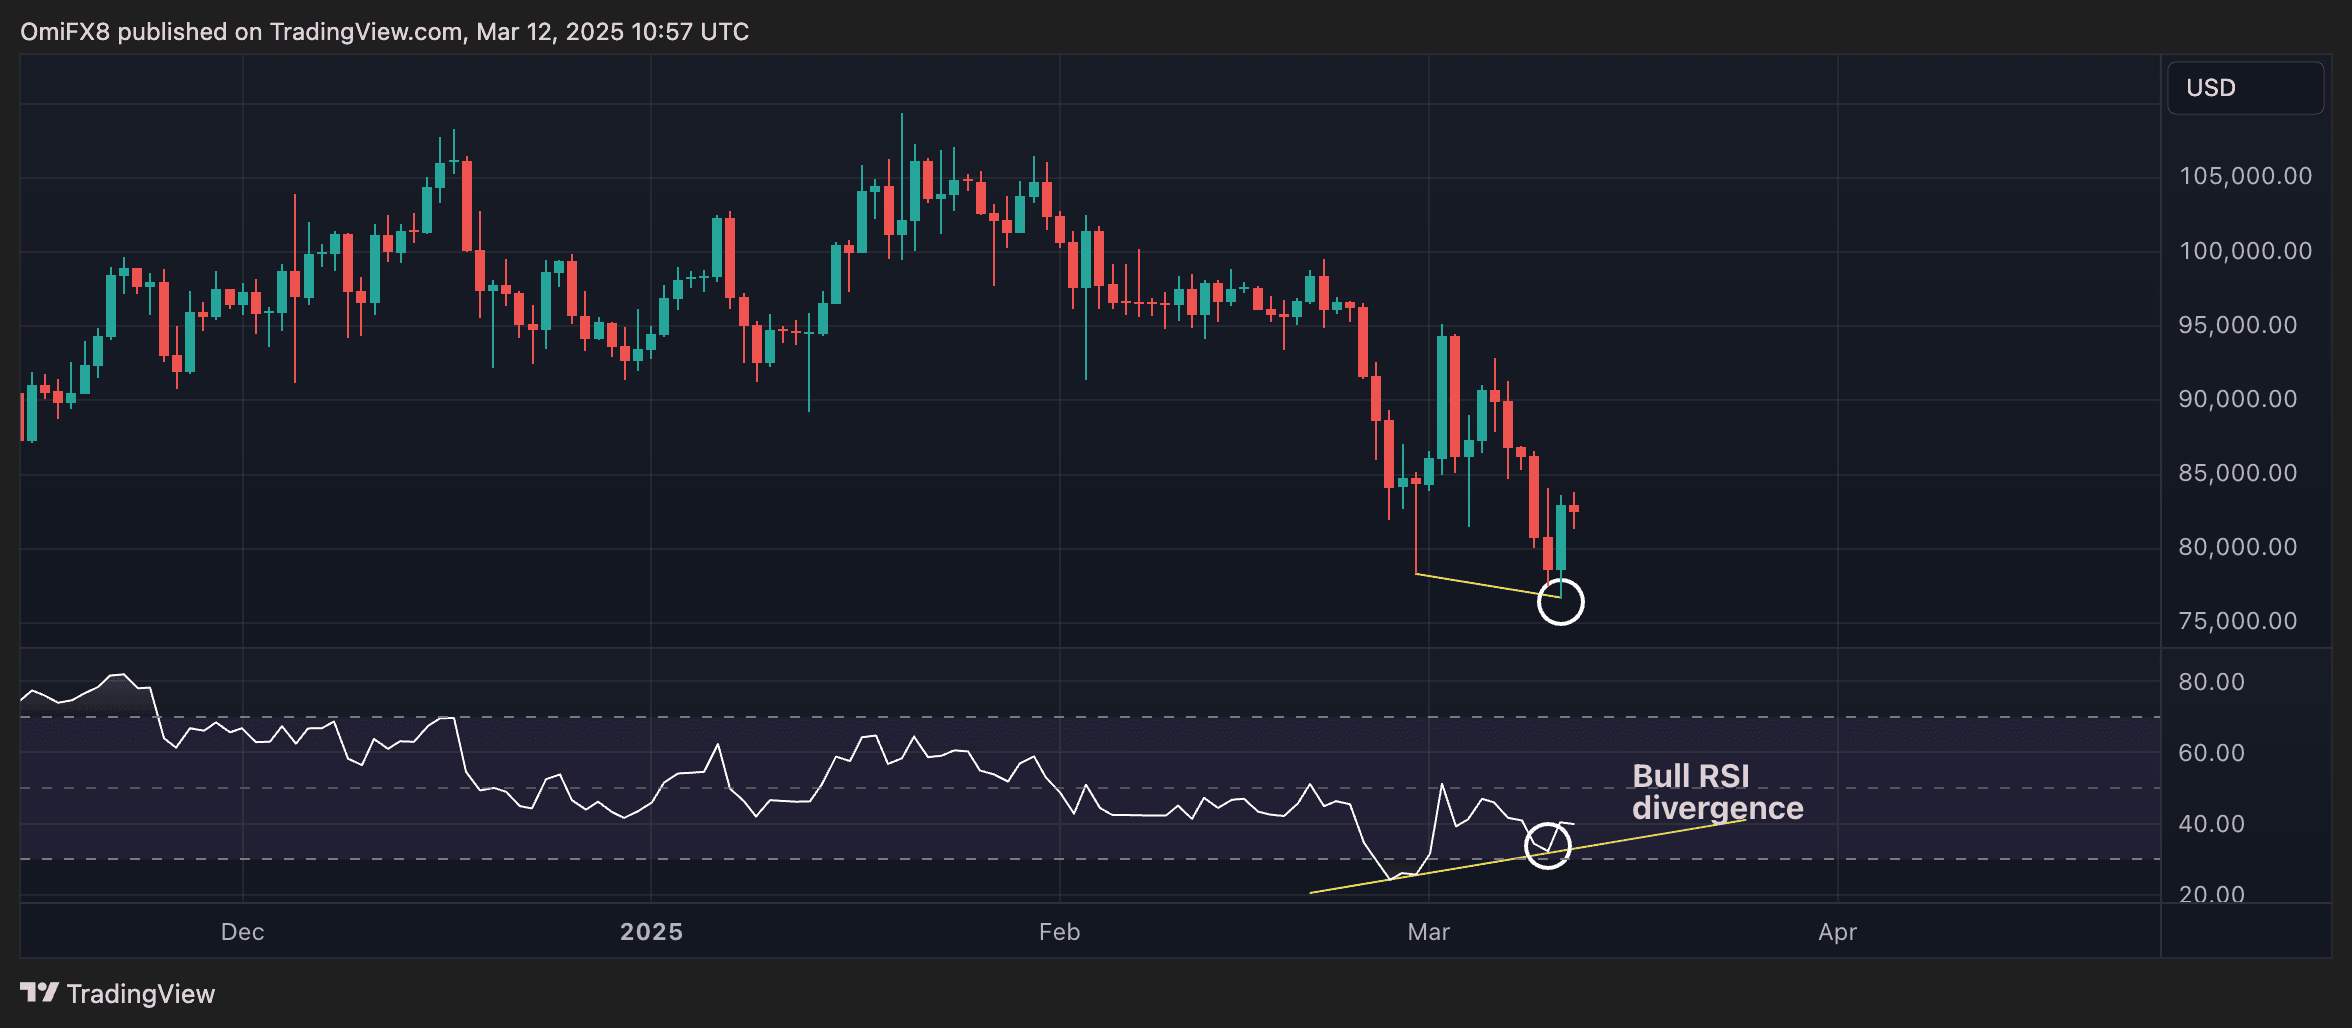Click the TradingView wordmark text

point(141,994)
